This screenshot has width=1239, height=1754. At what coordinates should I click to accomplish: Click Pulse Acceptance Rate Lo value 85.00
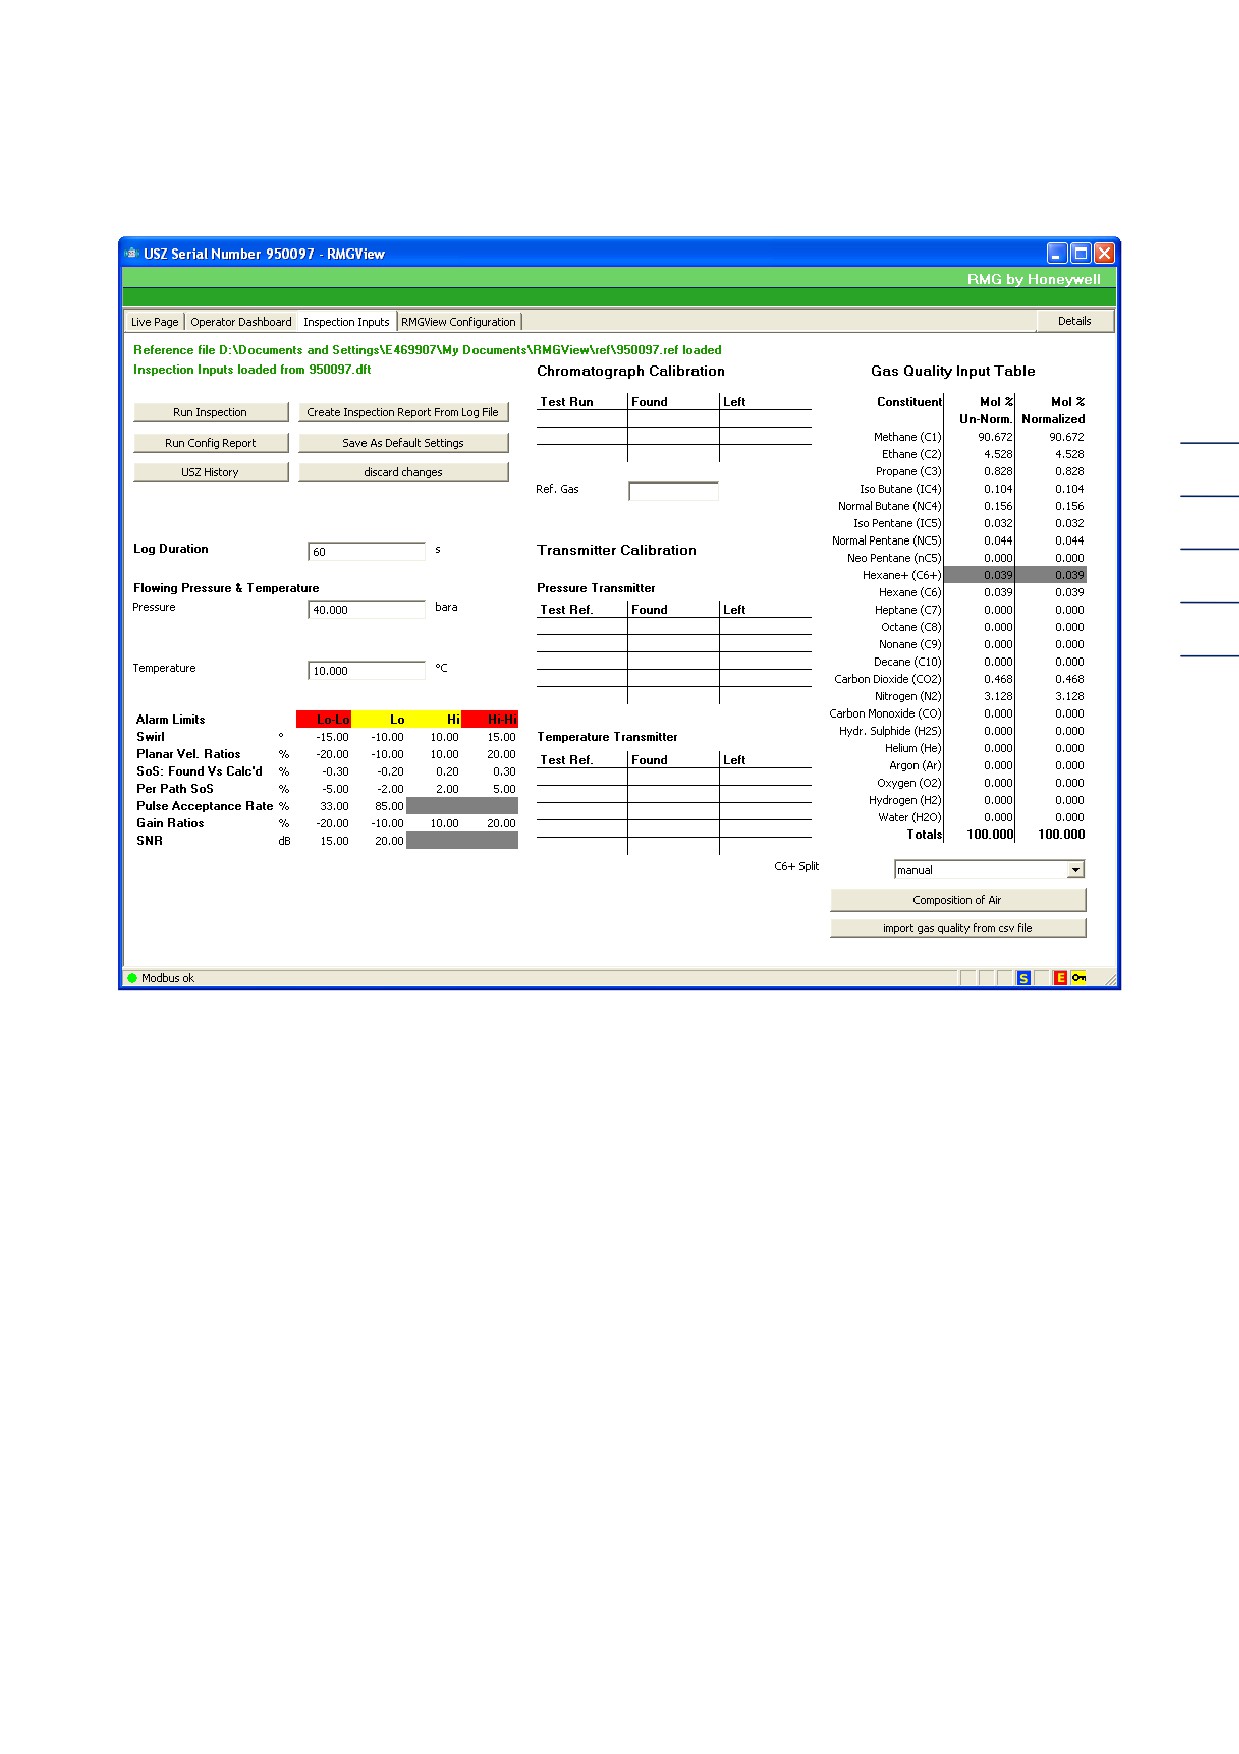tap(389, 806)
